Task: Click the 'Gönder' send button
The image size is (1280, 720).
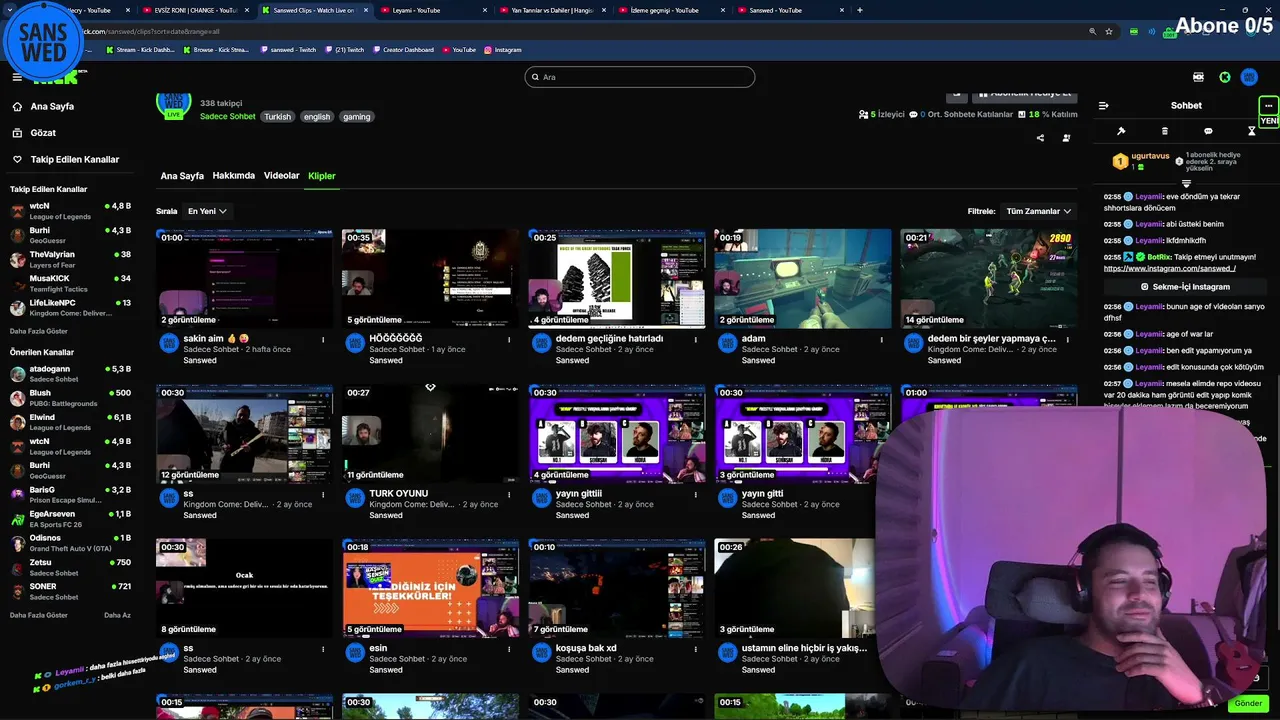Action: pyautogui.click(x=1248, y=703)
